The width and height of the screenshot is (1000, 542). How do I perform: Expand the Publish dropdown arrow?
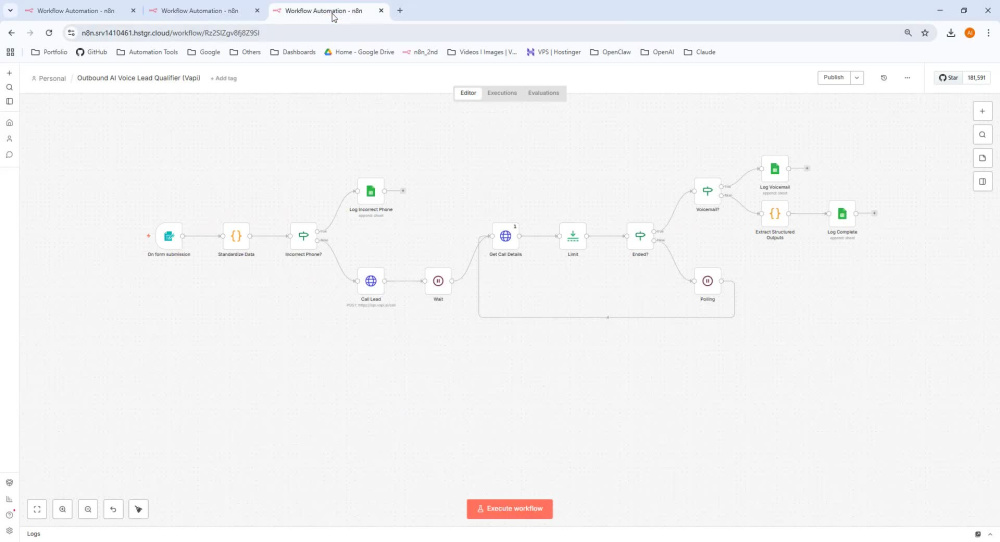(x=857, y=78)
